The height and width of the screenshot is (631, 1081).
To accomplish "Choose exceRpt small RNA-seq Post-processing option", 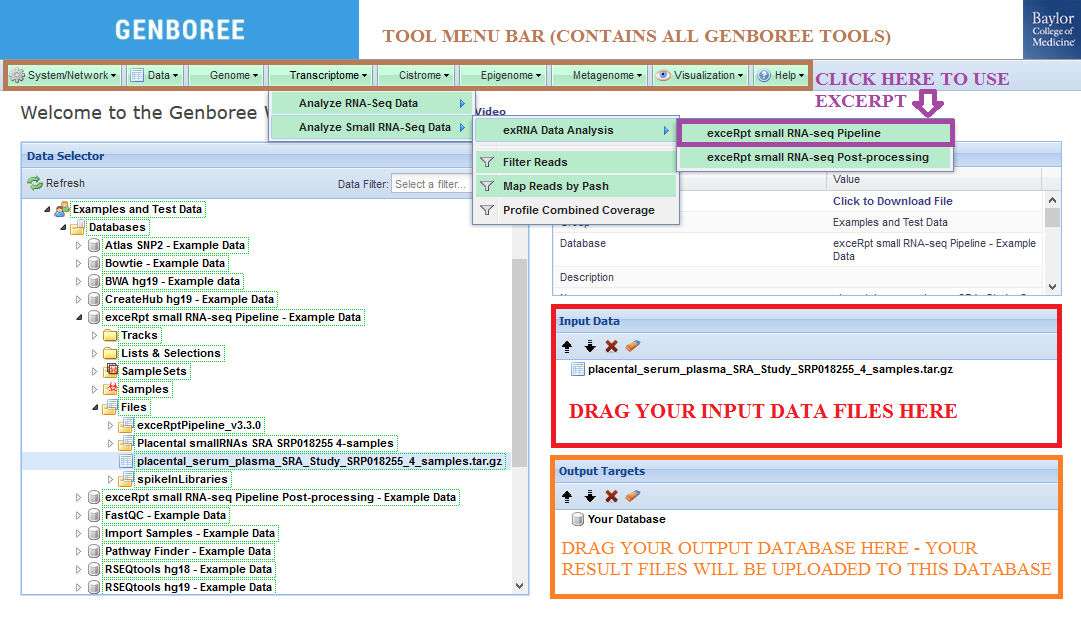I will (817, 157).
